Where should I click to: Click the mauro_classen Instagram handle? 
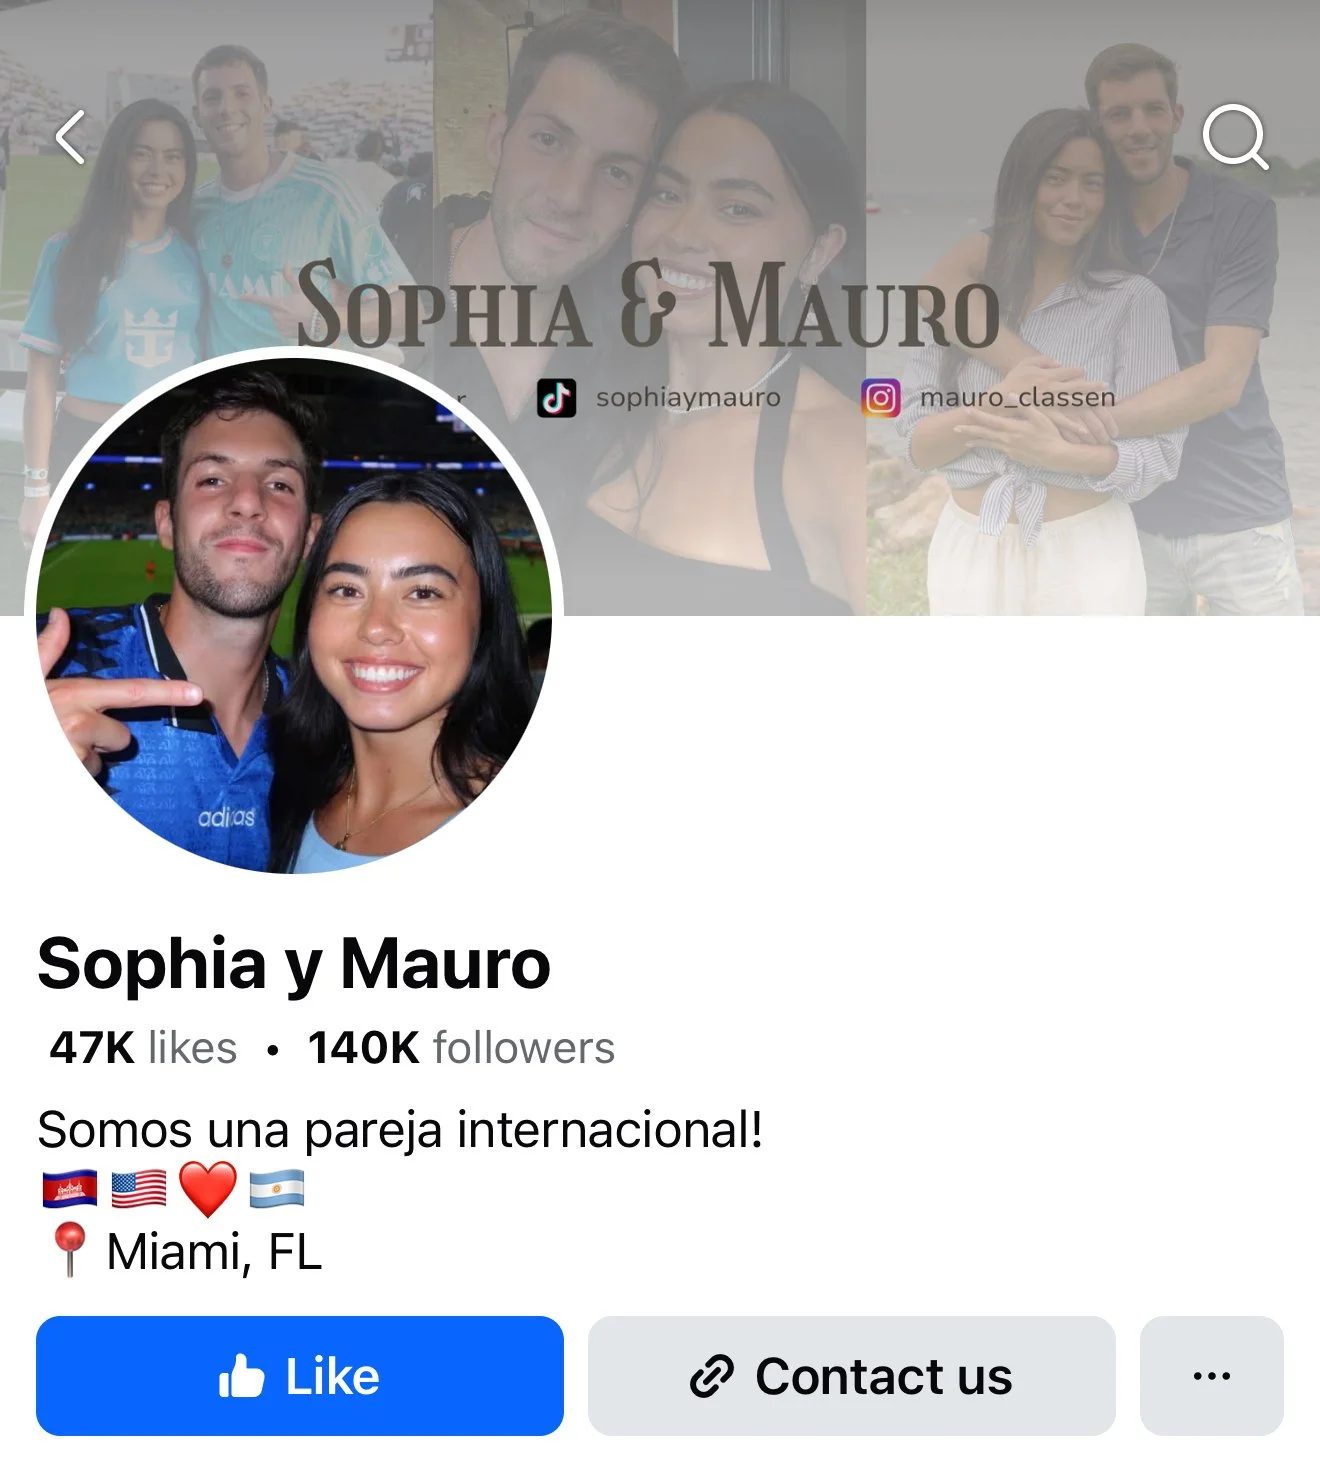[1017, 398]
